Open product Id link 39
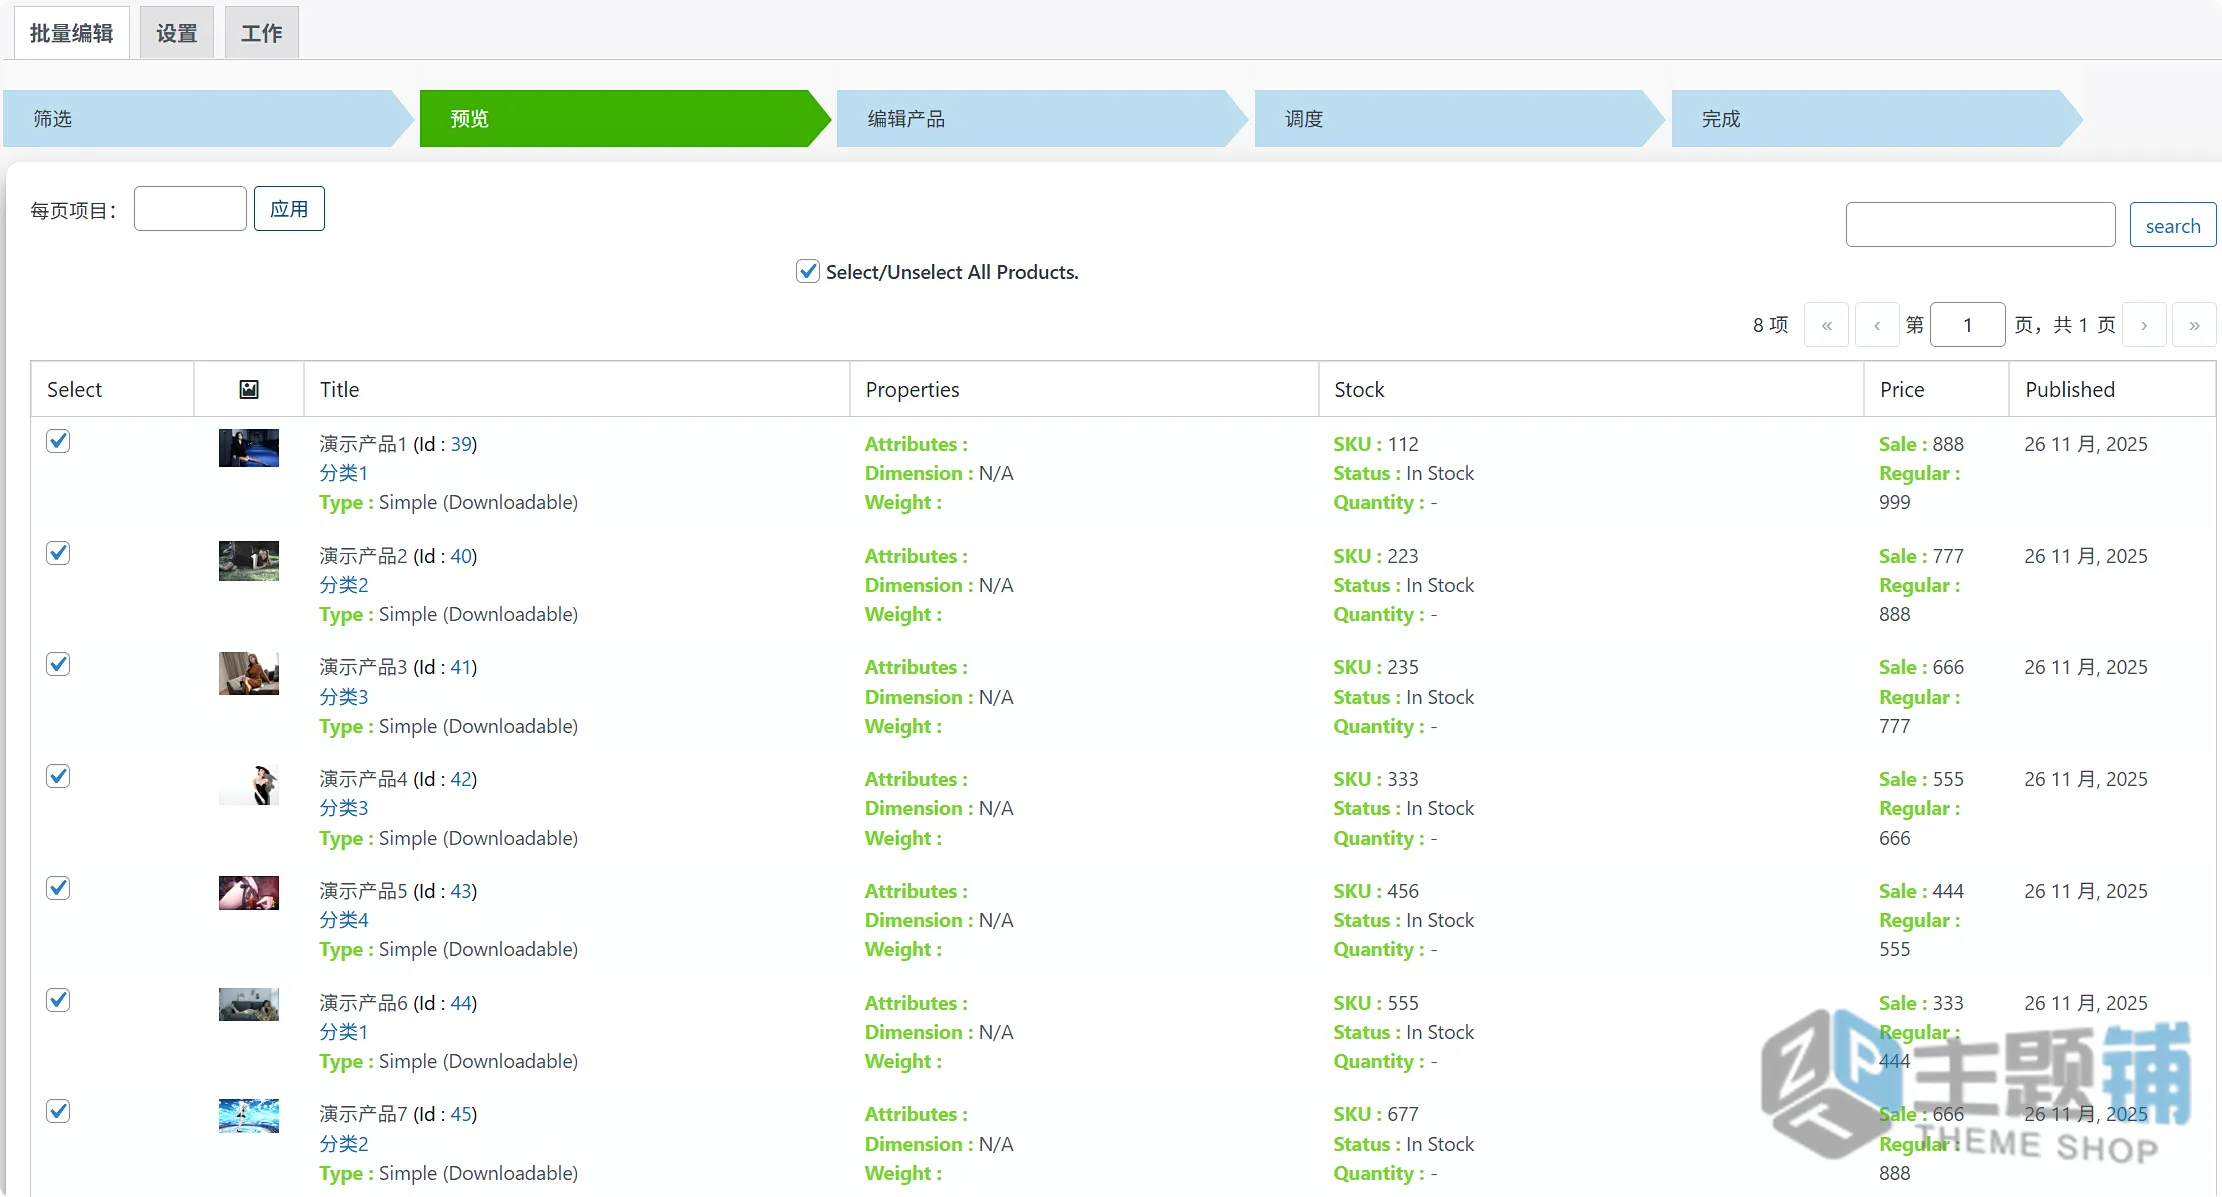Screen dimensions: 2222x1197 [461, 444]
